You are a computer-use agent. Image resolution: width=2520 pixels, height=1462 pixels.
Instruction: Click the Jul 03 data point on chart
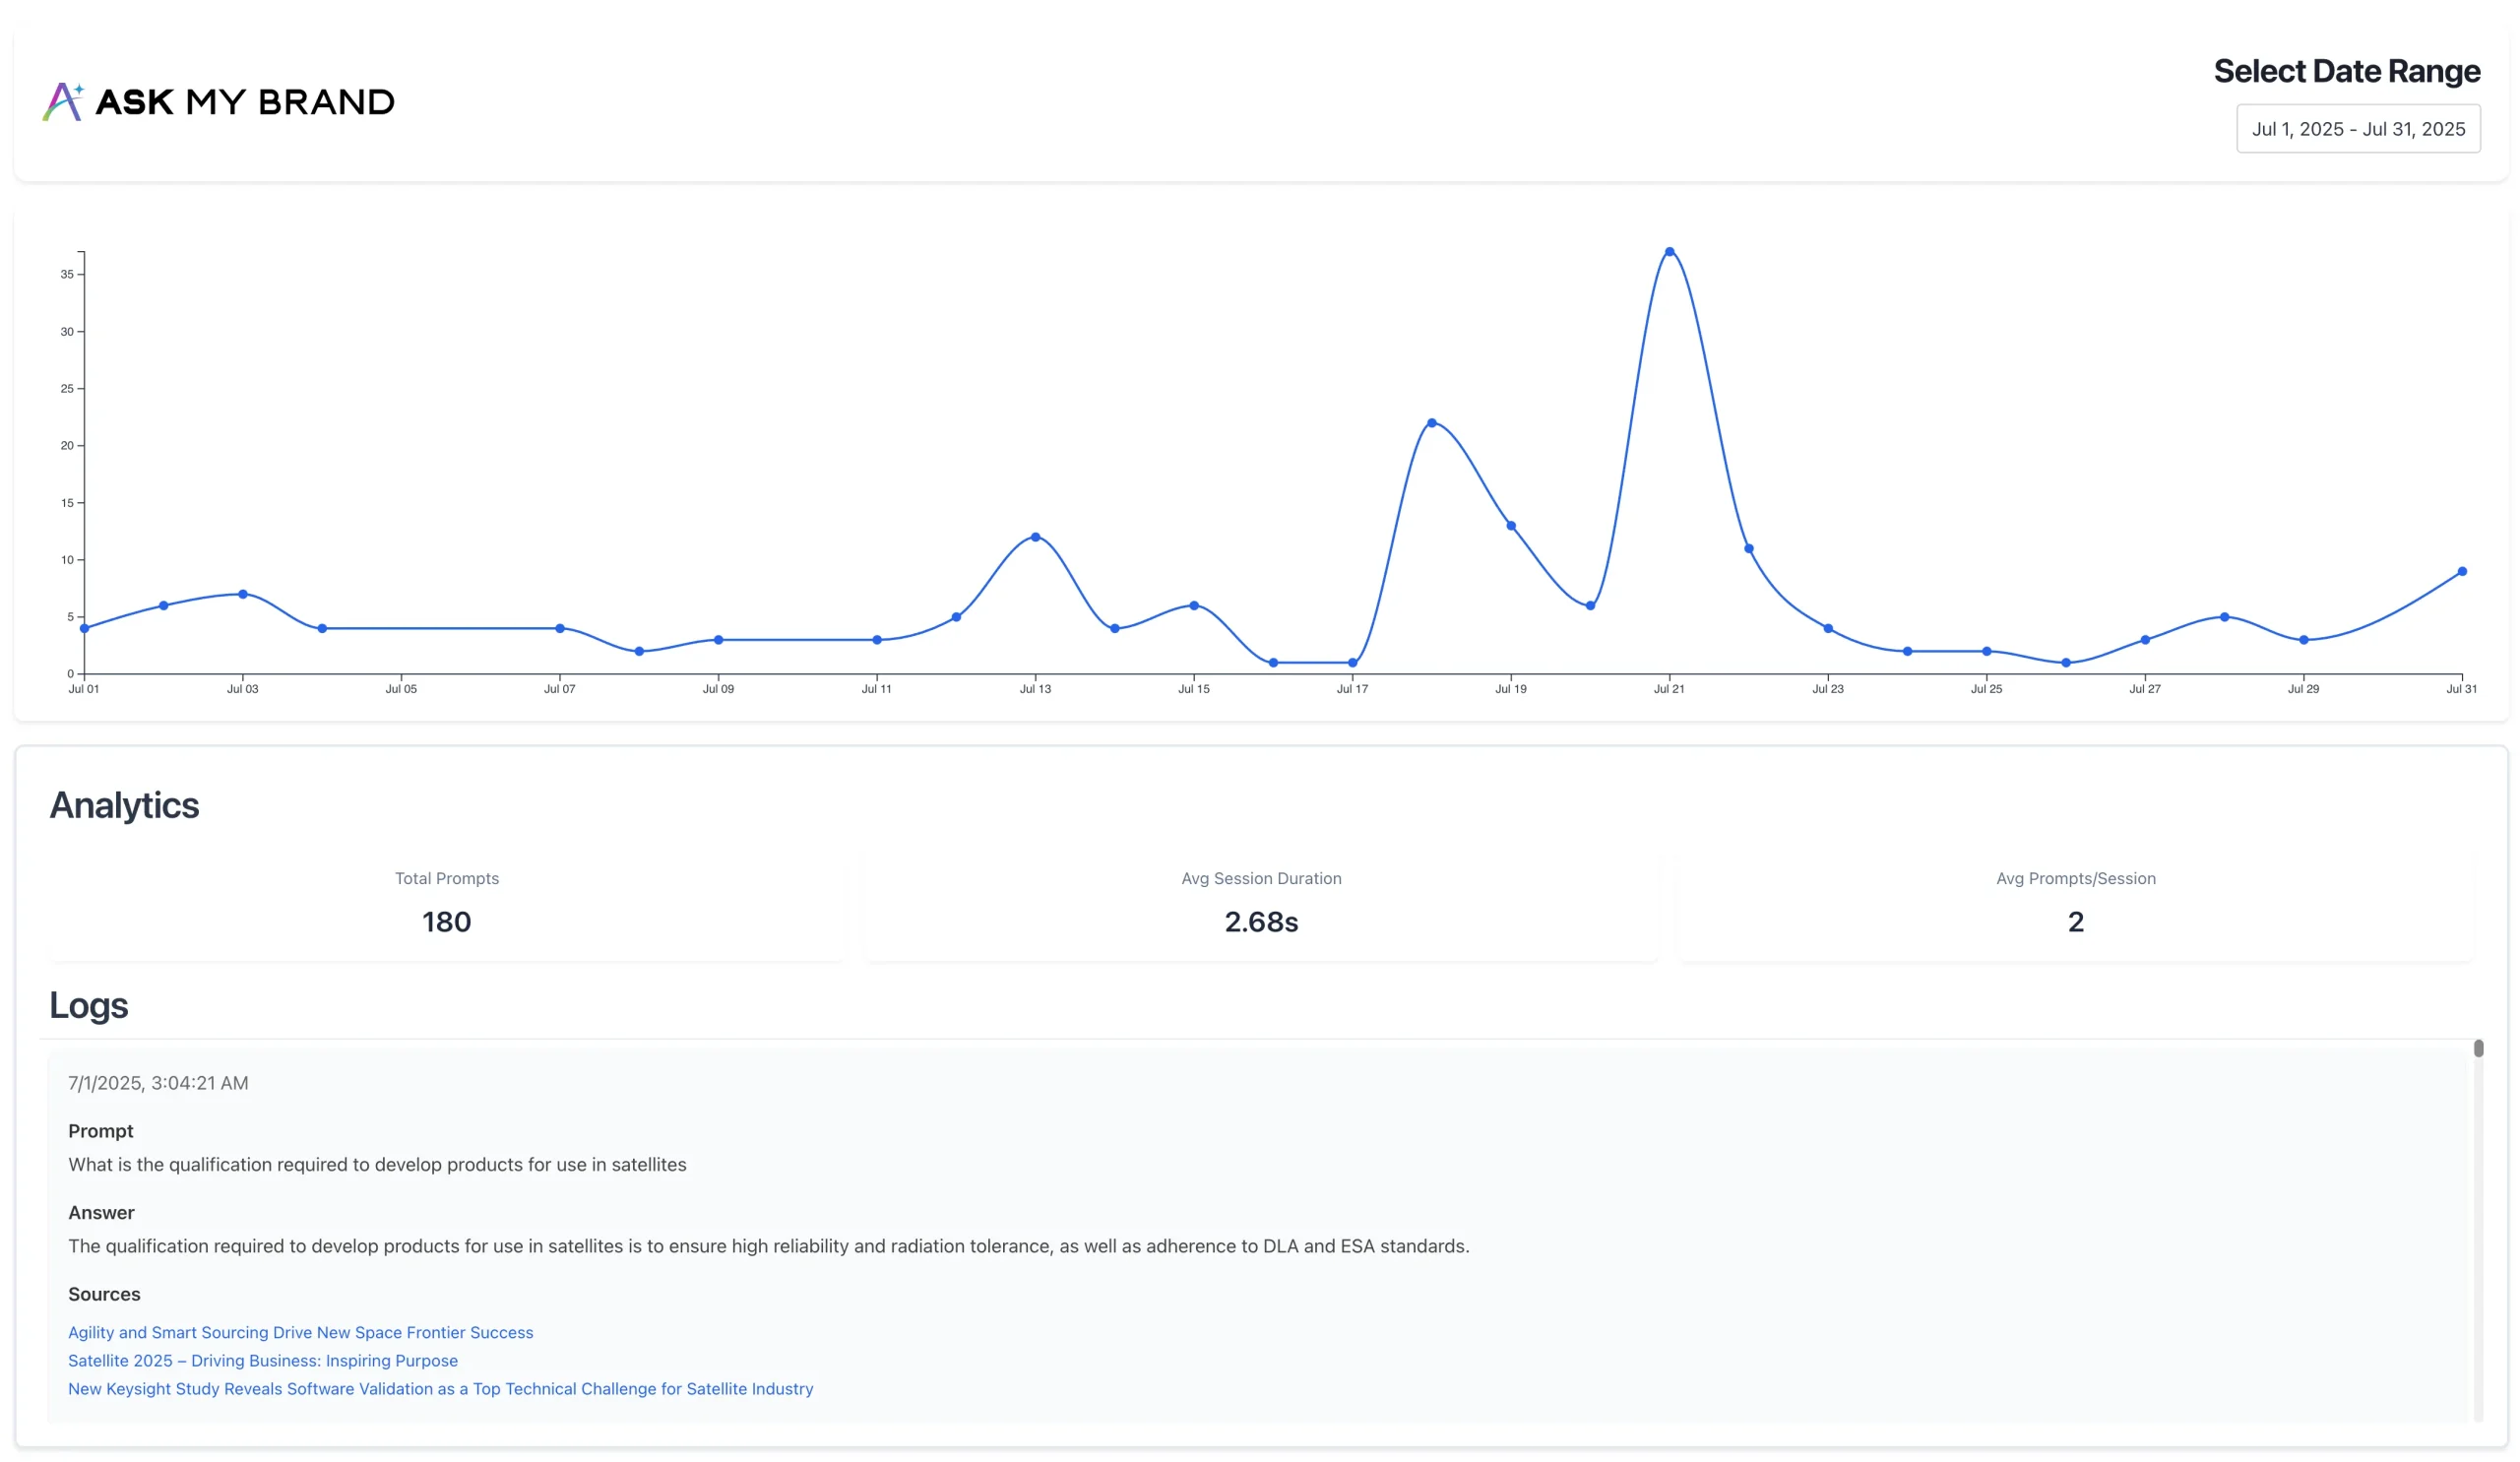(x=243, y=594)
